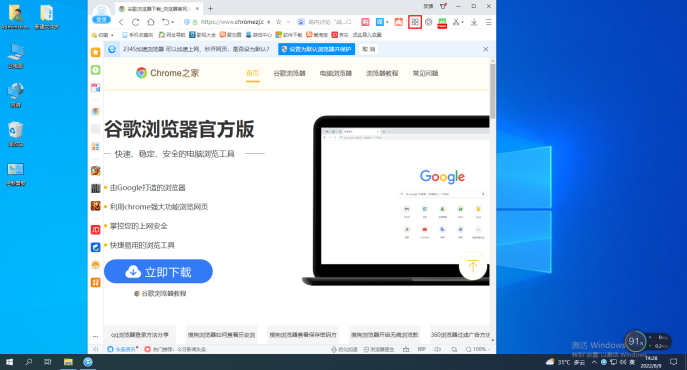This screenshot has width=687, height=370.
Task: Click the round back-to-top arrow button
Action: pos(473,266)
